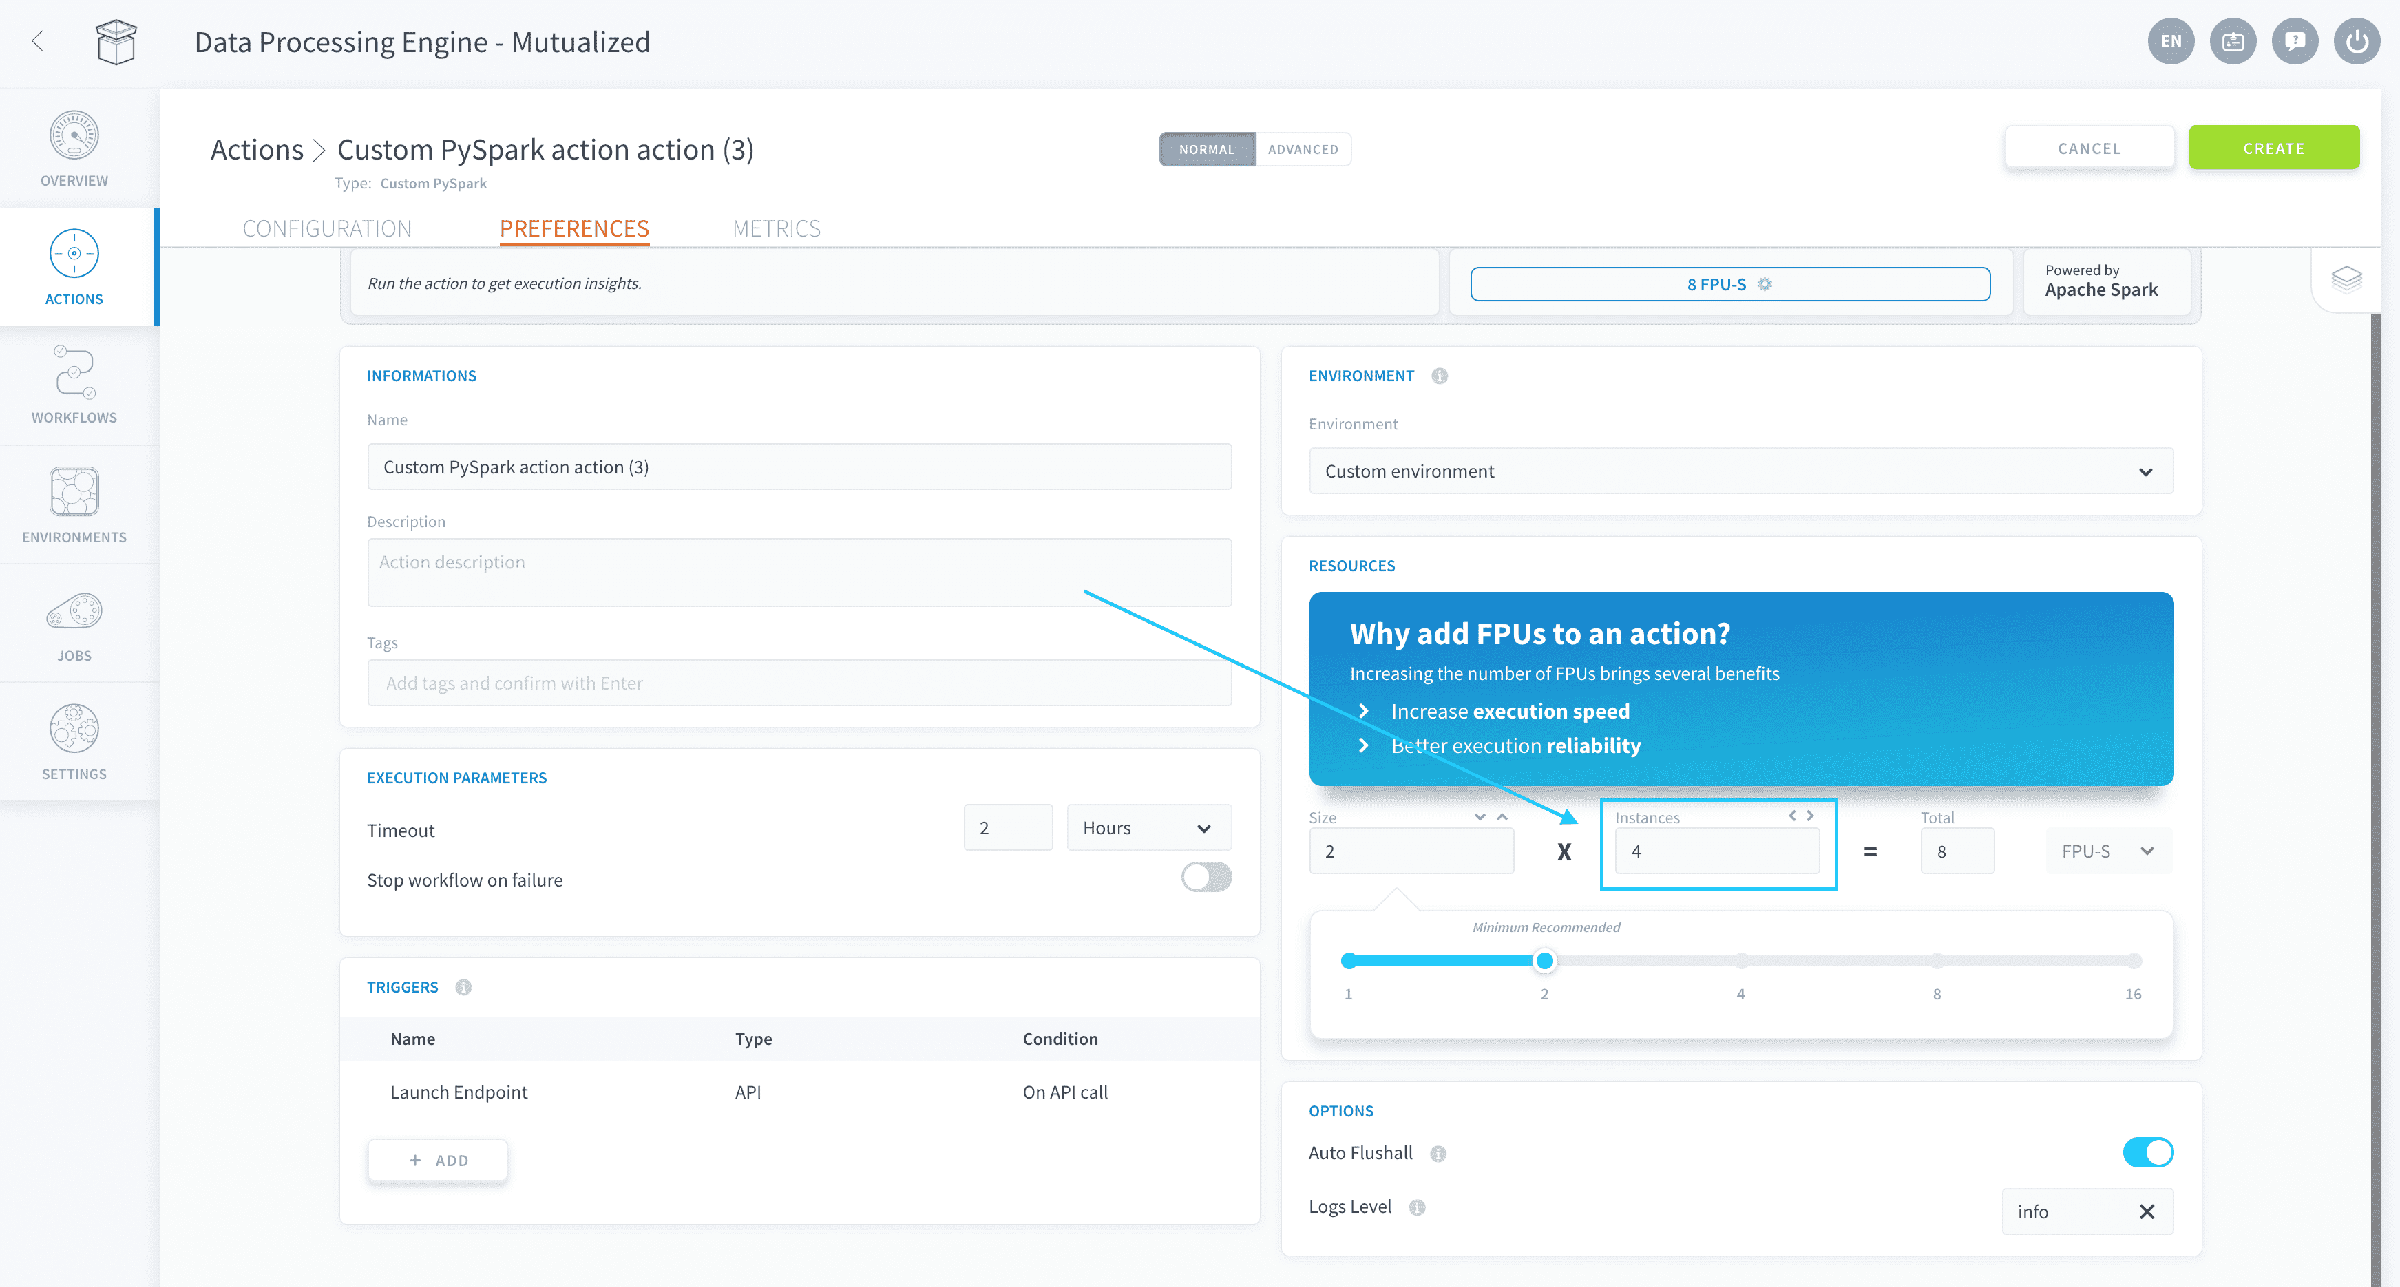Viewport: 2400px width, 1287px height.
Task: Click the CANCEL button
Action: pos(2089,148)
